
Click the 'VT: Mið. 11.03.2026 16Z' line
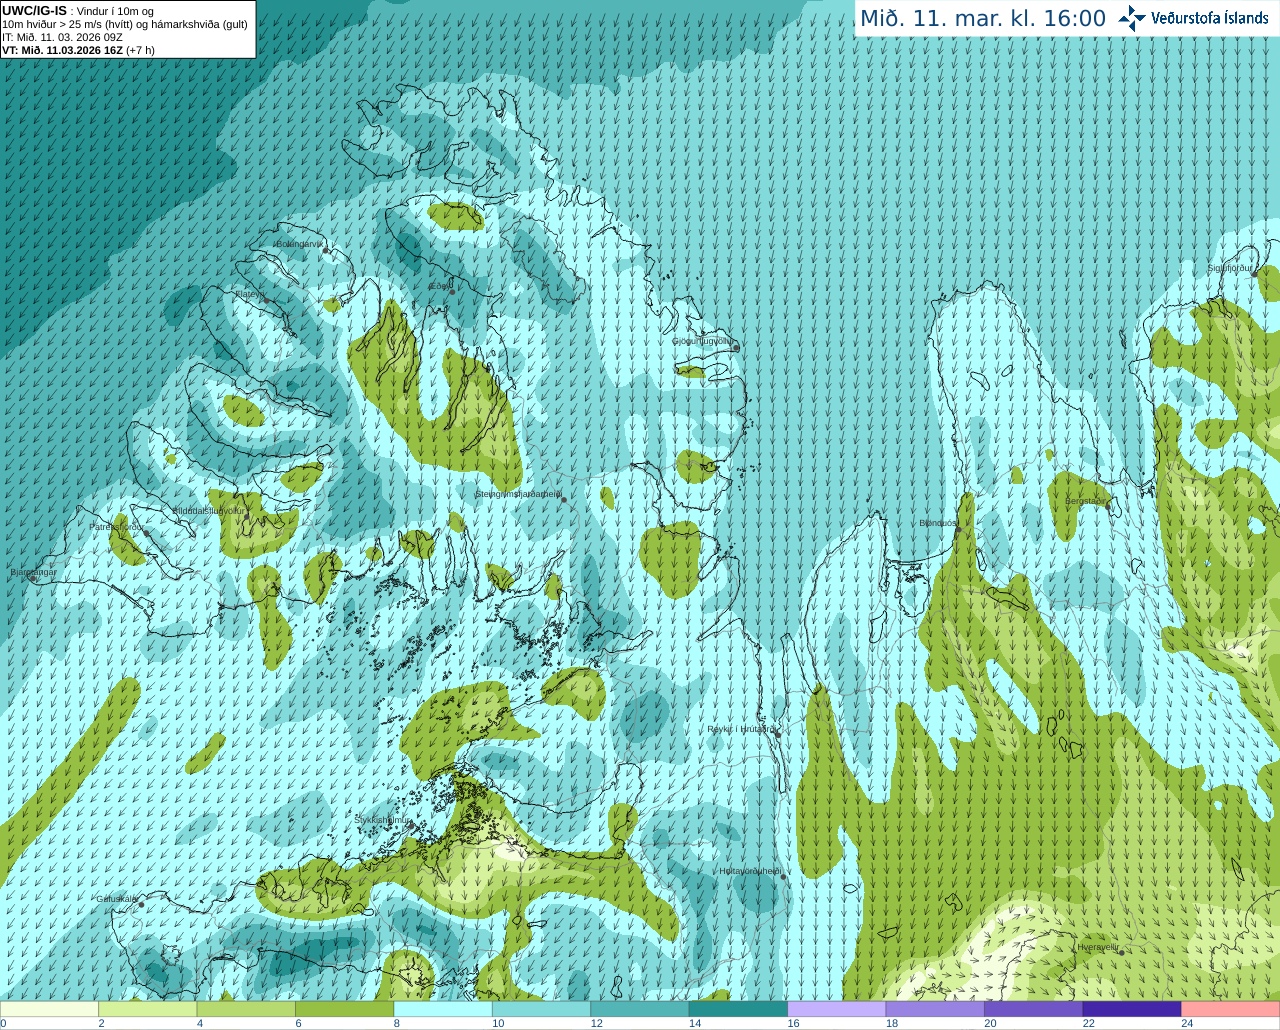(x=63, y=50)
